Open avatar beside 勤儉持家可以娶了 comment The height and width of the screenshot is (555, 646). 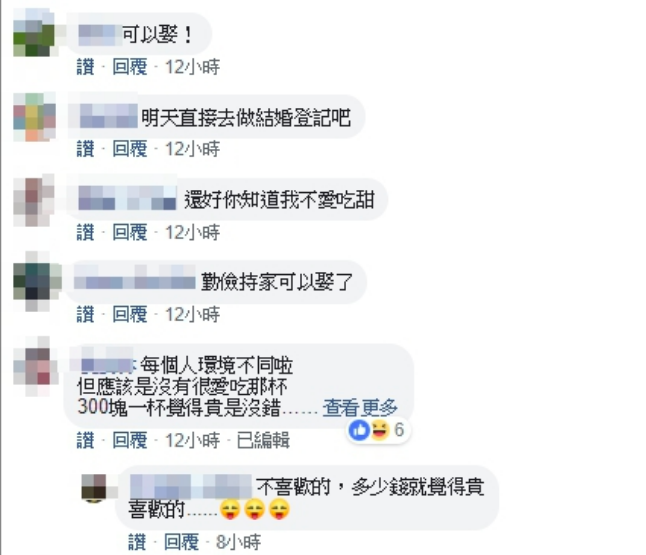coord(37,281)
